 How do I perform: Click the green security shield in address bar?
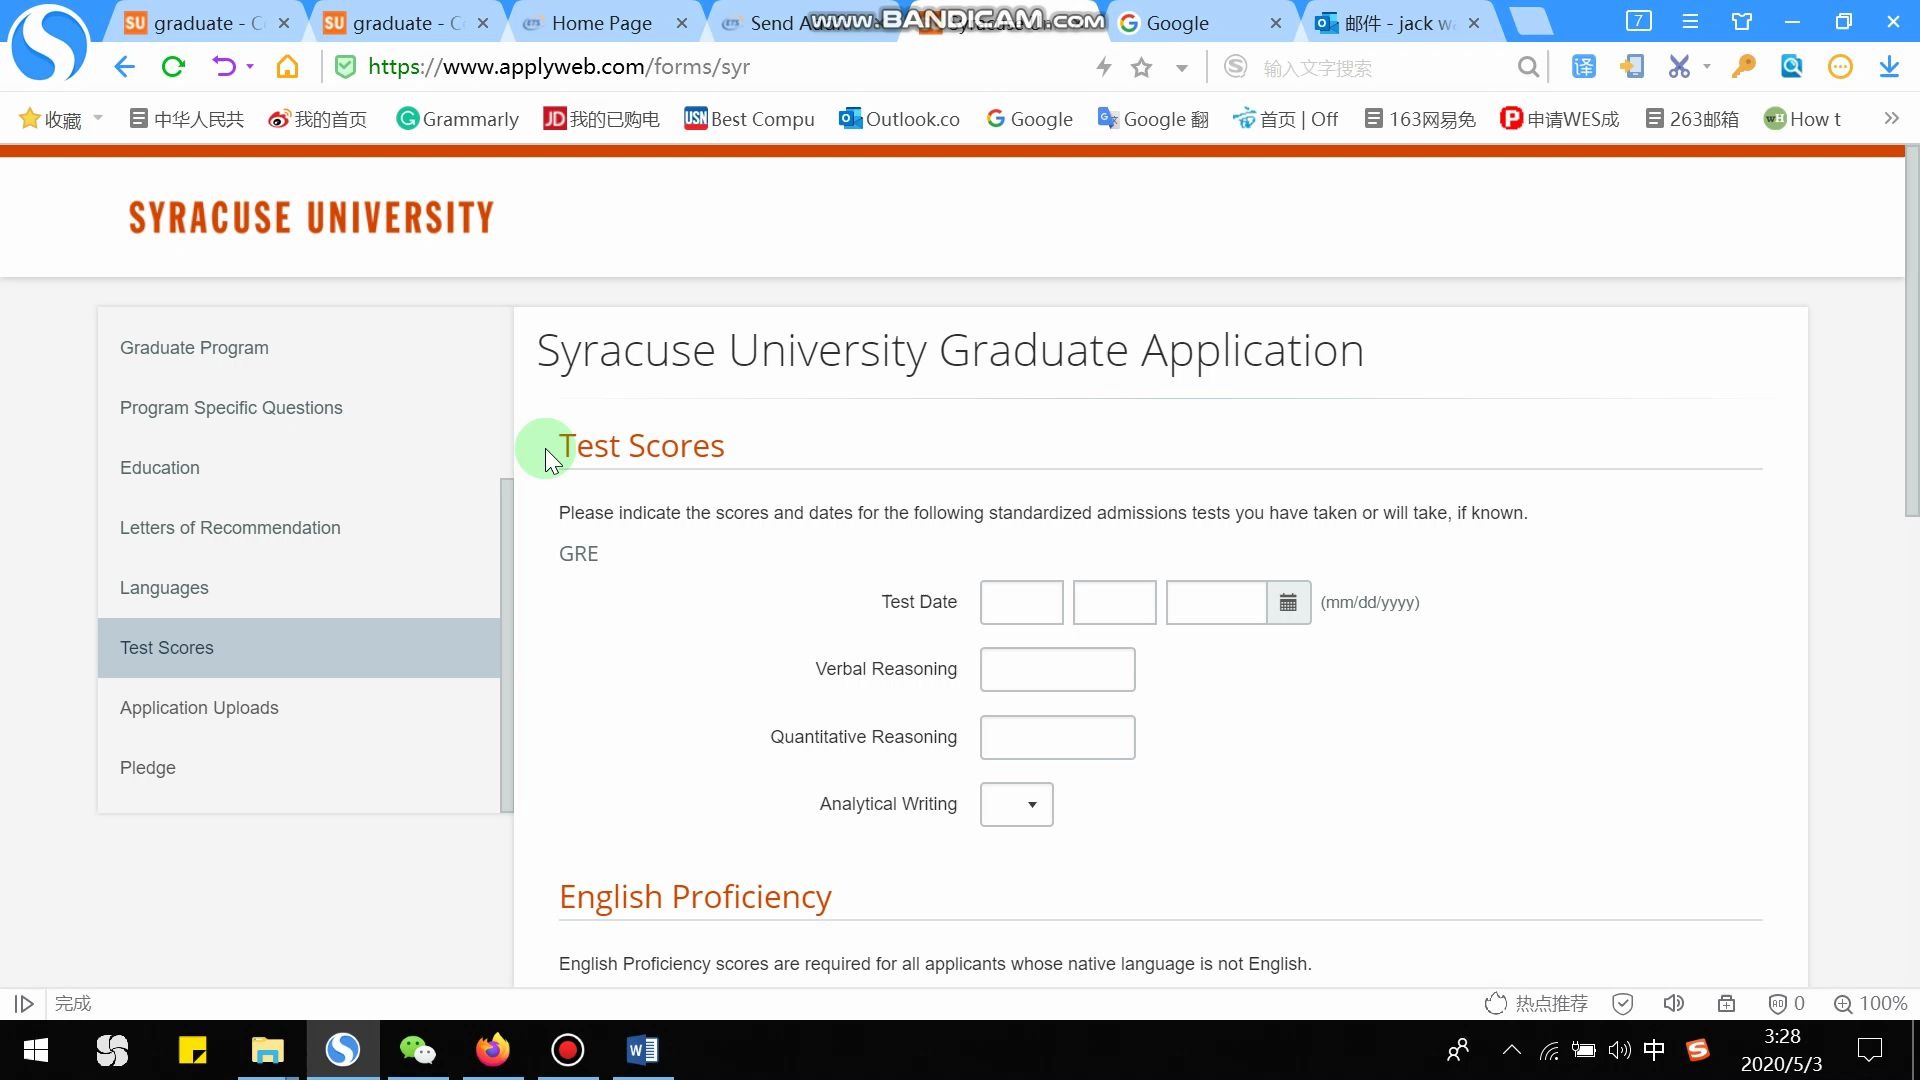tap(345, 67)
